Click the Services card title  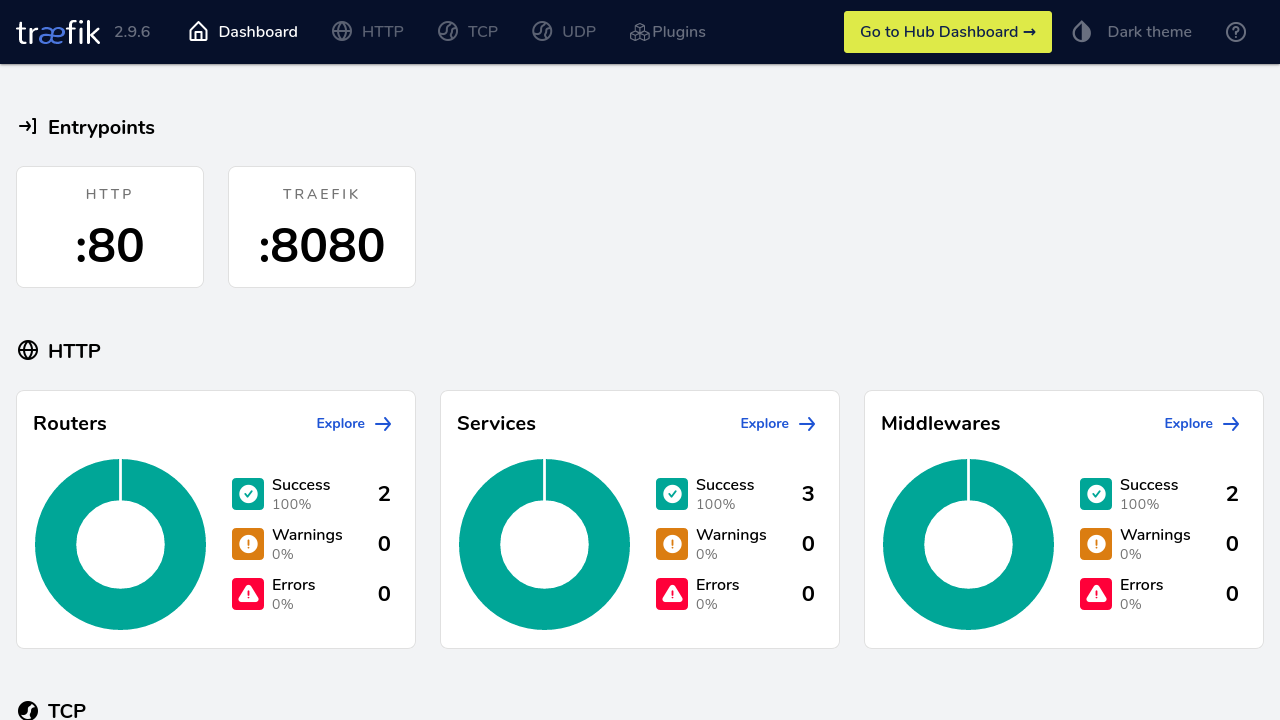(496, 423)
